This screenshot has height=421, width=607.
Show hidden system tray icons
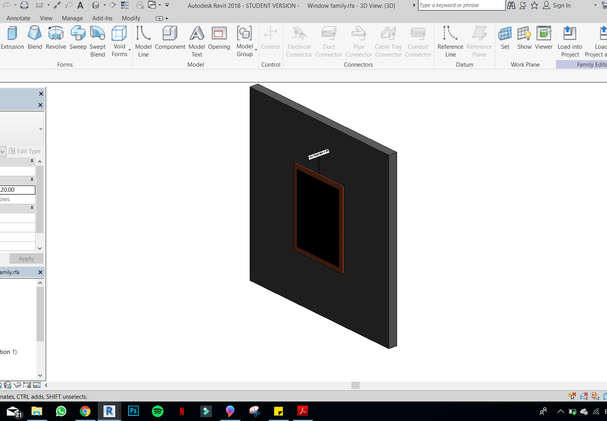pos(560,411)
